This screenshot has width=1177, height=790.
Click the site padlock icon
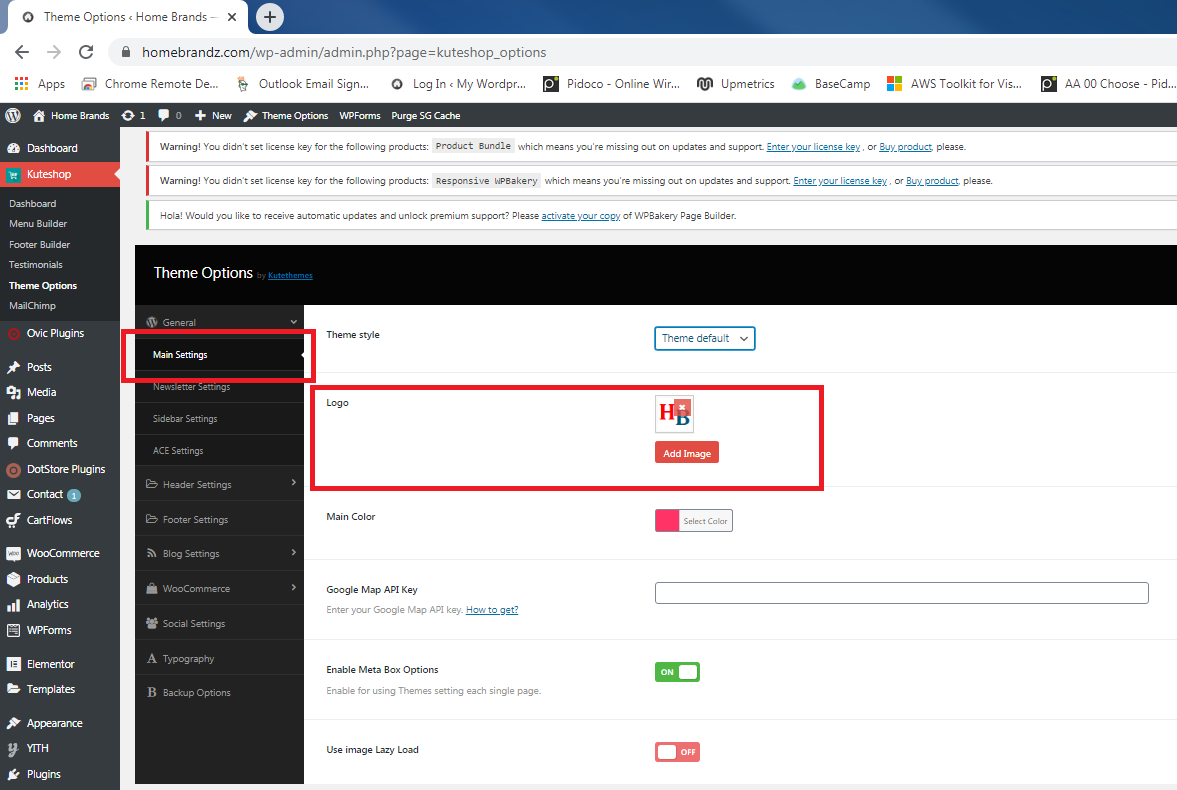pyautogui.click(x=126, y=52)
